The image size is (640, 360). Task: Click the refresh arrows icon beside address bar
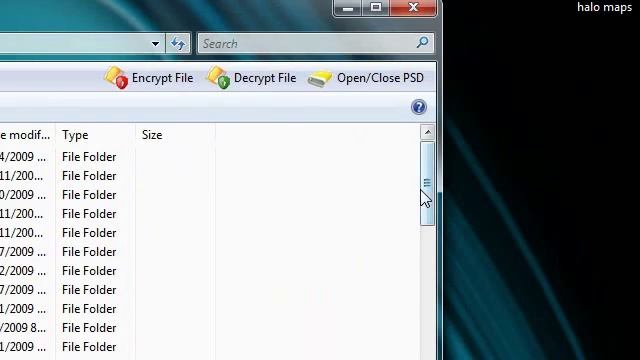point(178,43)
